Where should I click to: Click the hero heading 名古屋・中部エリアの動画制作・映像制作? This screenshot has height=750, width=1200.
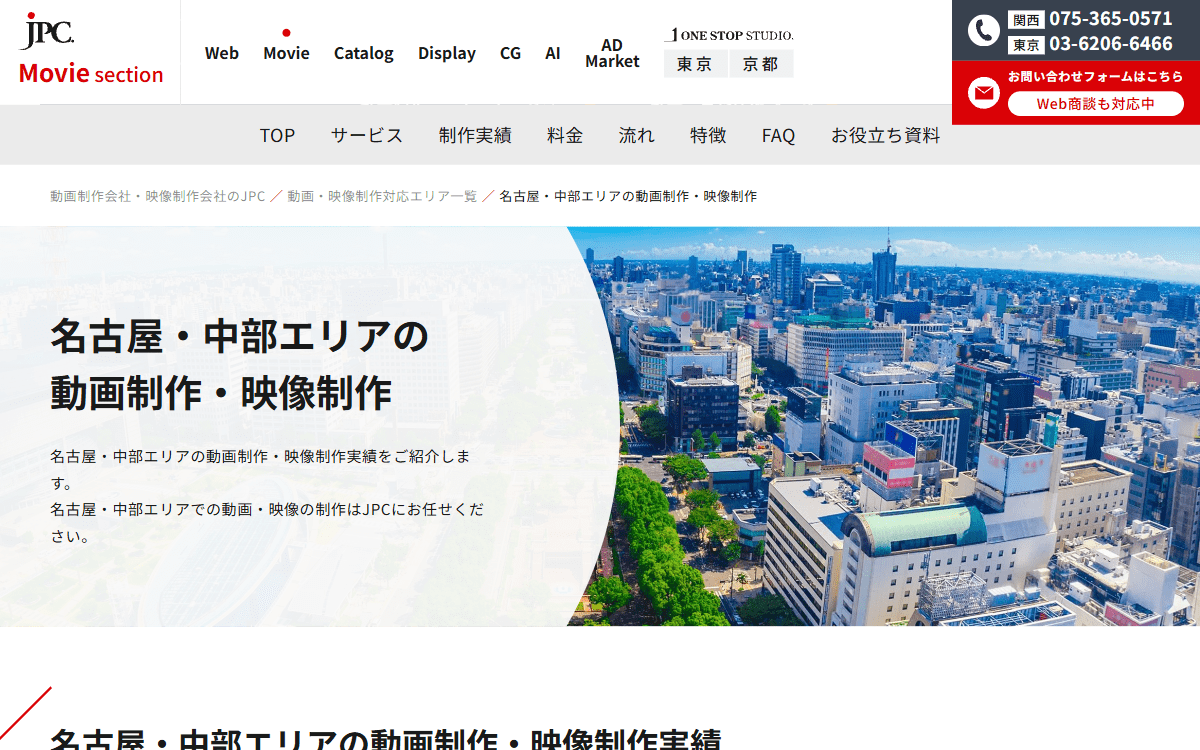[x=240, y=365]
